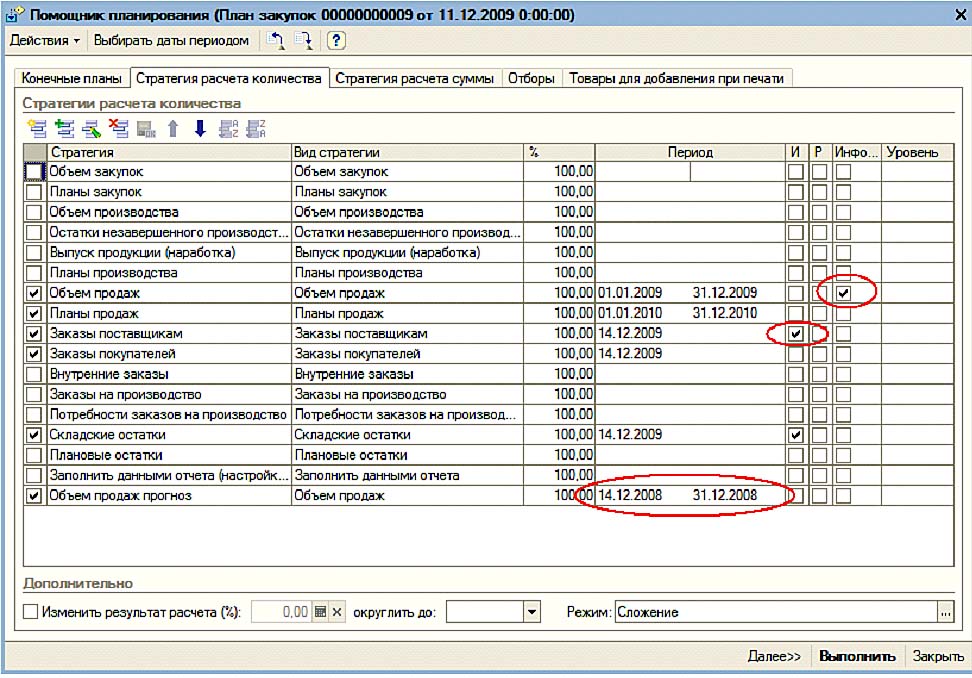
Task: Switch to Конечные планы tab
Action: 71,78
